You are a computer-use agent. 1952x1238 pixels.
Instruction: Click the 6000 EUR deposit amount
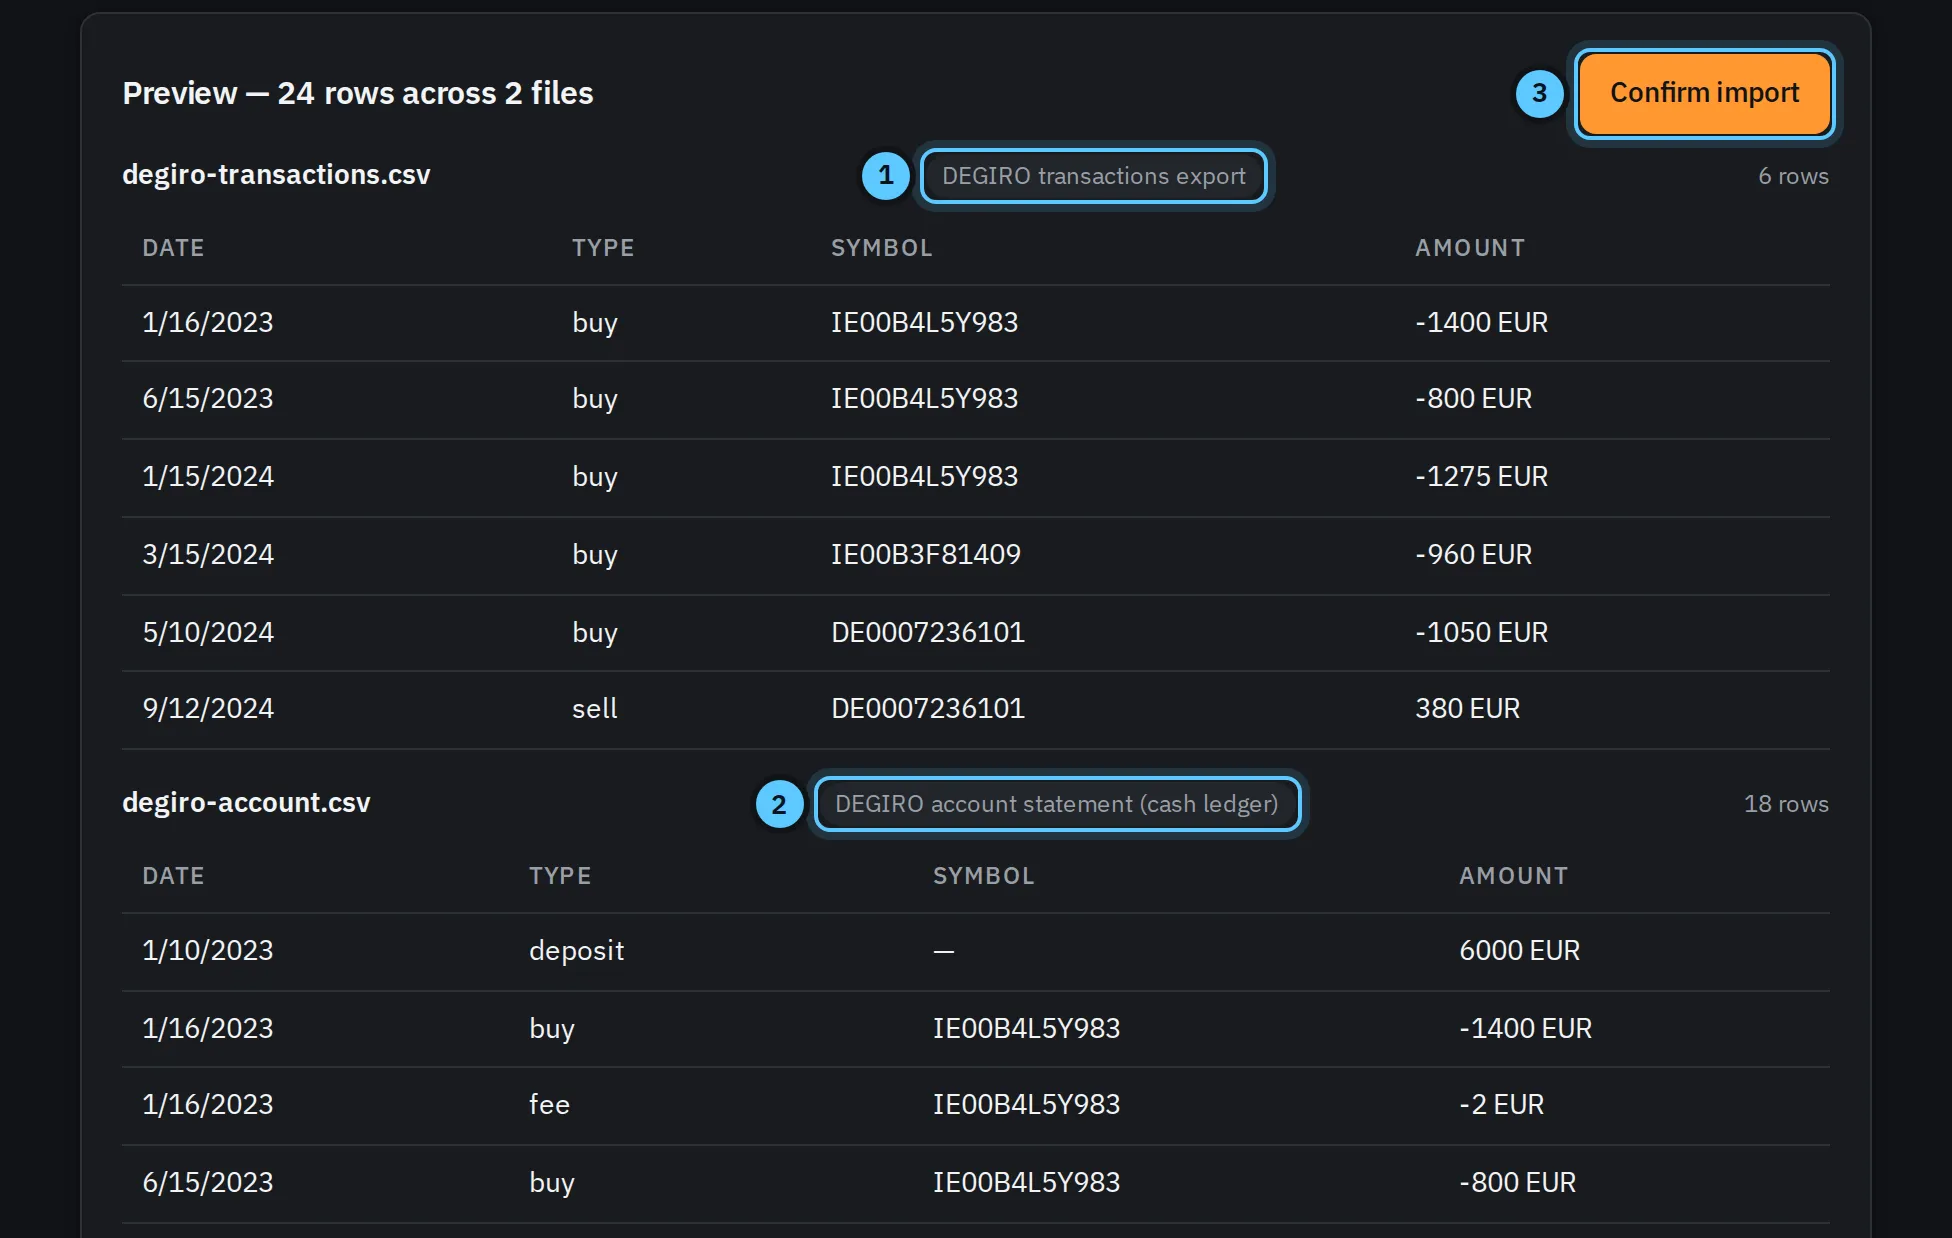pos(1519,950)
